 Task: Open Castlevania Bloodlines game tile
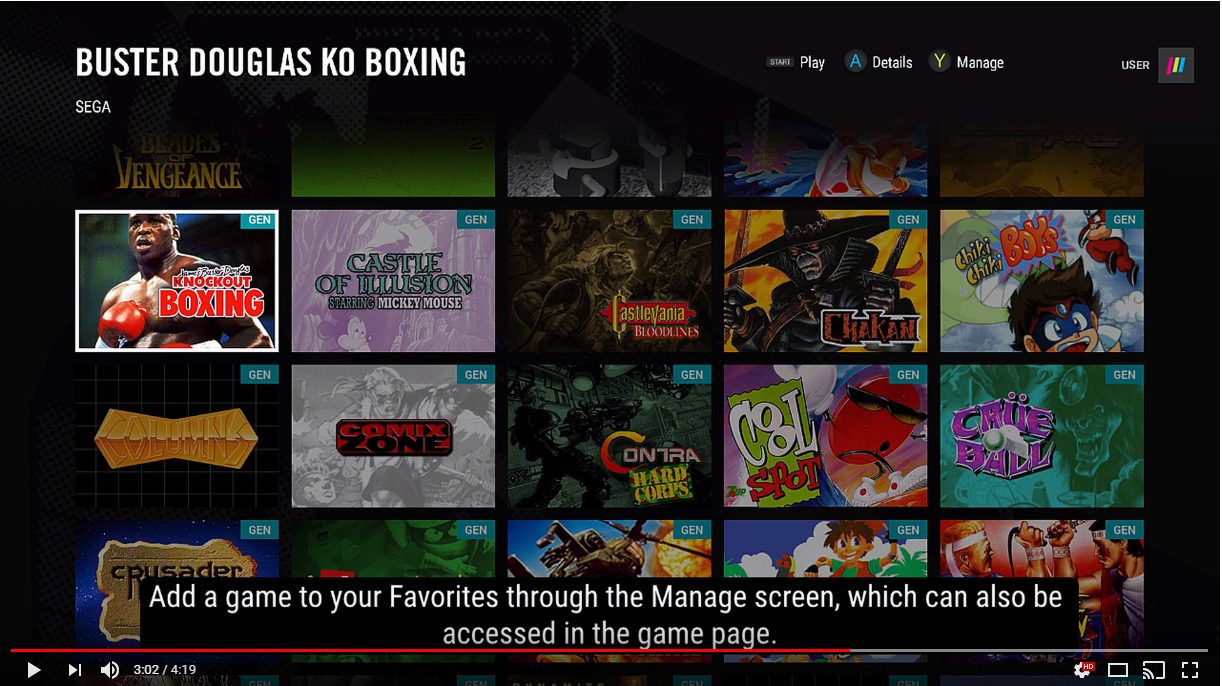tap(609, 281)
